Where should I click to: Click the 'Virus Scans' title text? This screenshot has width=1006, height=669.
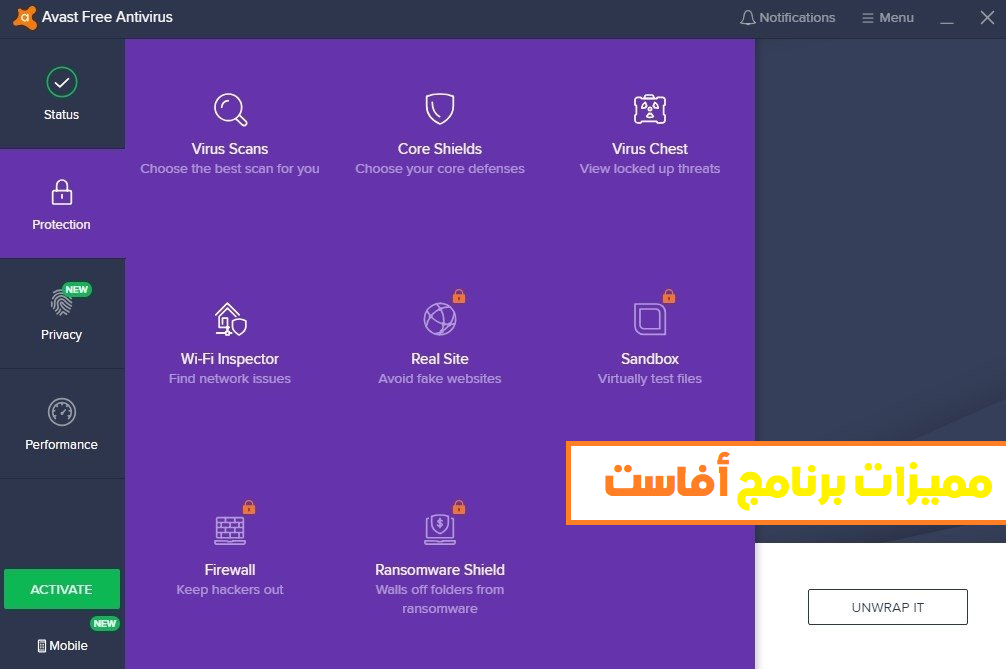(x=230, y=149)
